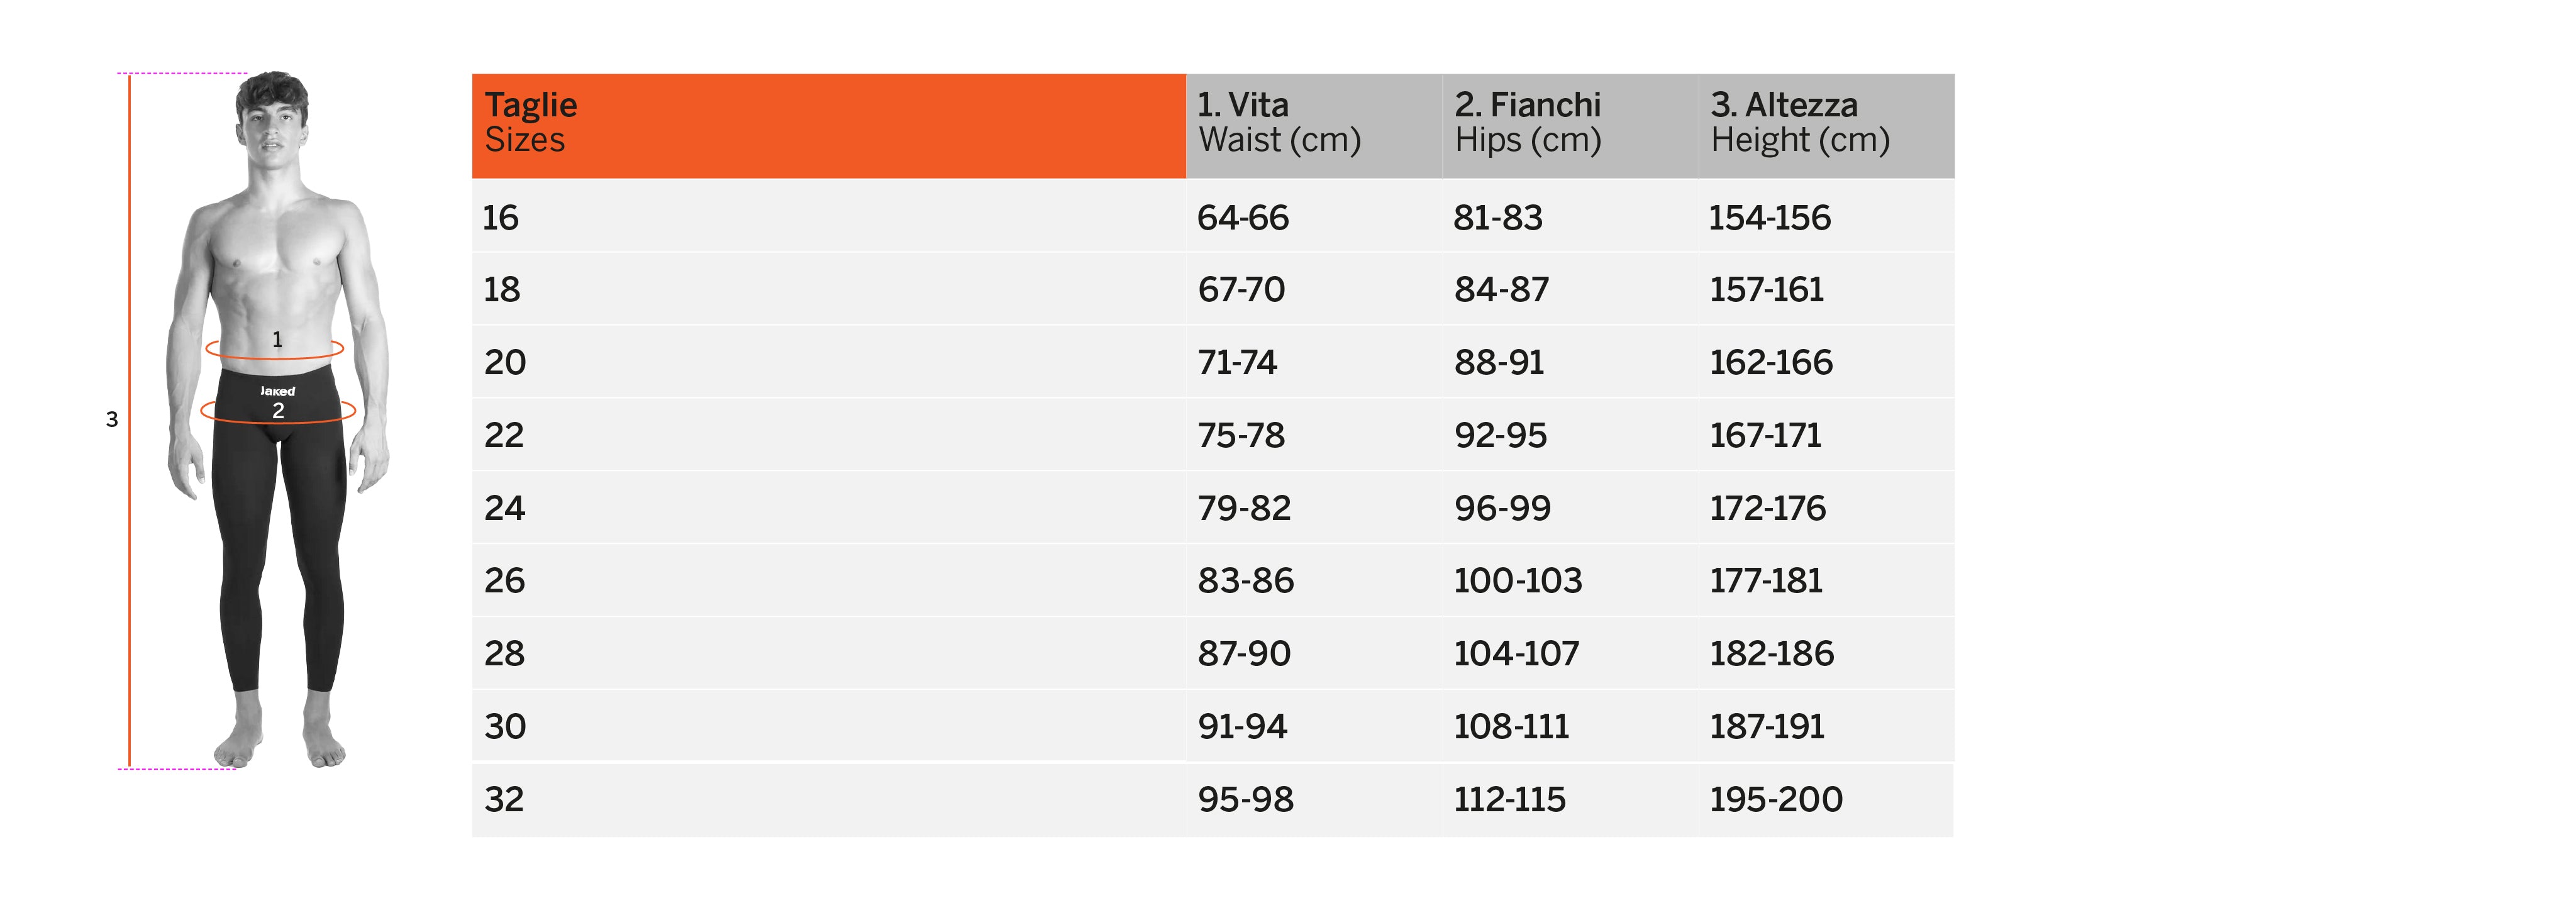
Task: Select the orange Taglie Sizes header
Action: (x=828, y=124)
